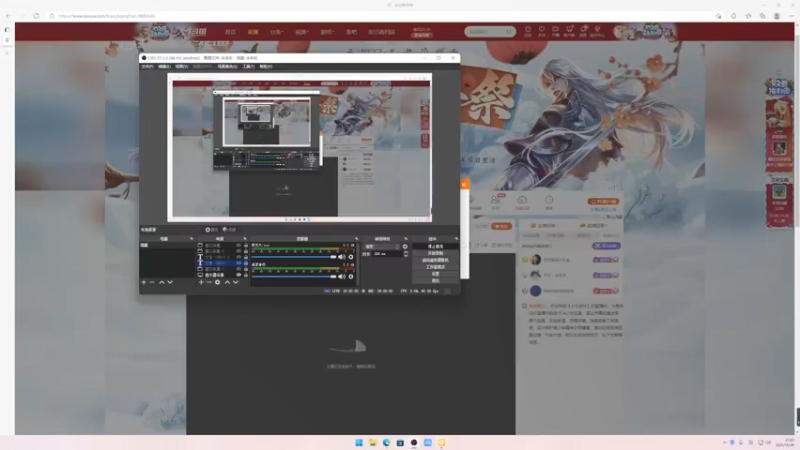This screenshot has width=800, height=450.
Task: Open the history clock icon in site header
Action: tap(528, 31)
